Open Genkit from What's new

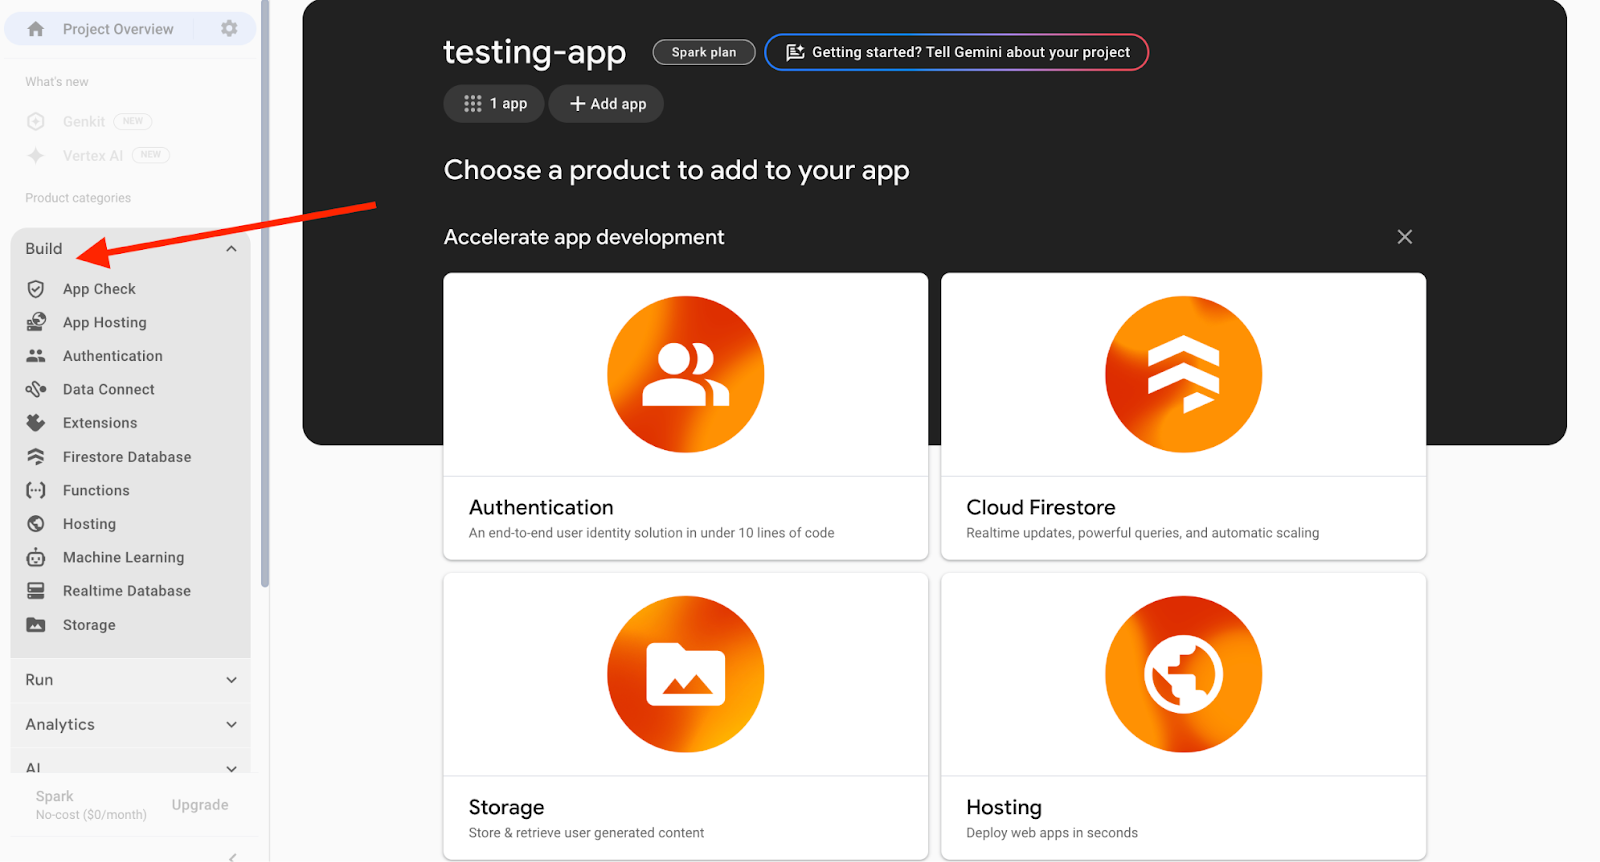coord(84,122)
